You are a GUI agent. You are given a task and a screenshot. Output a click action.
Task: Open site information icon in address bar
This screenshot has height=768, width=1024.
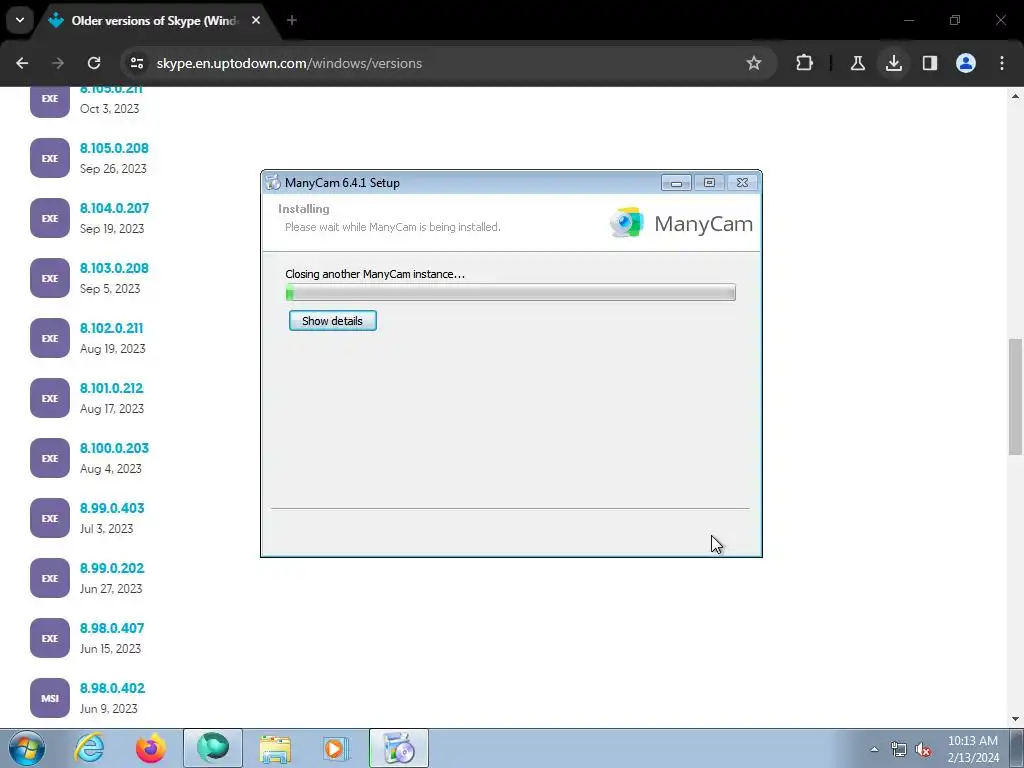tap(136, 63)
